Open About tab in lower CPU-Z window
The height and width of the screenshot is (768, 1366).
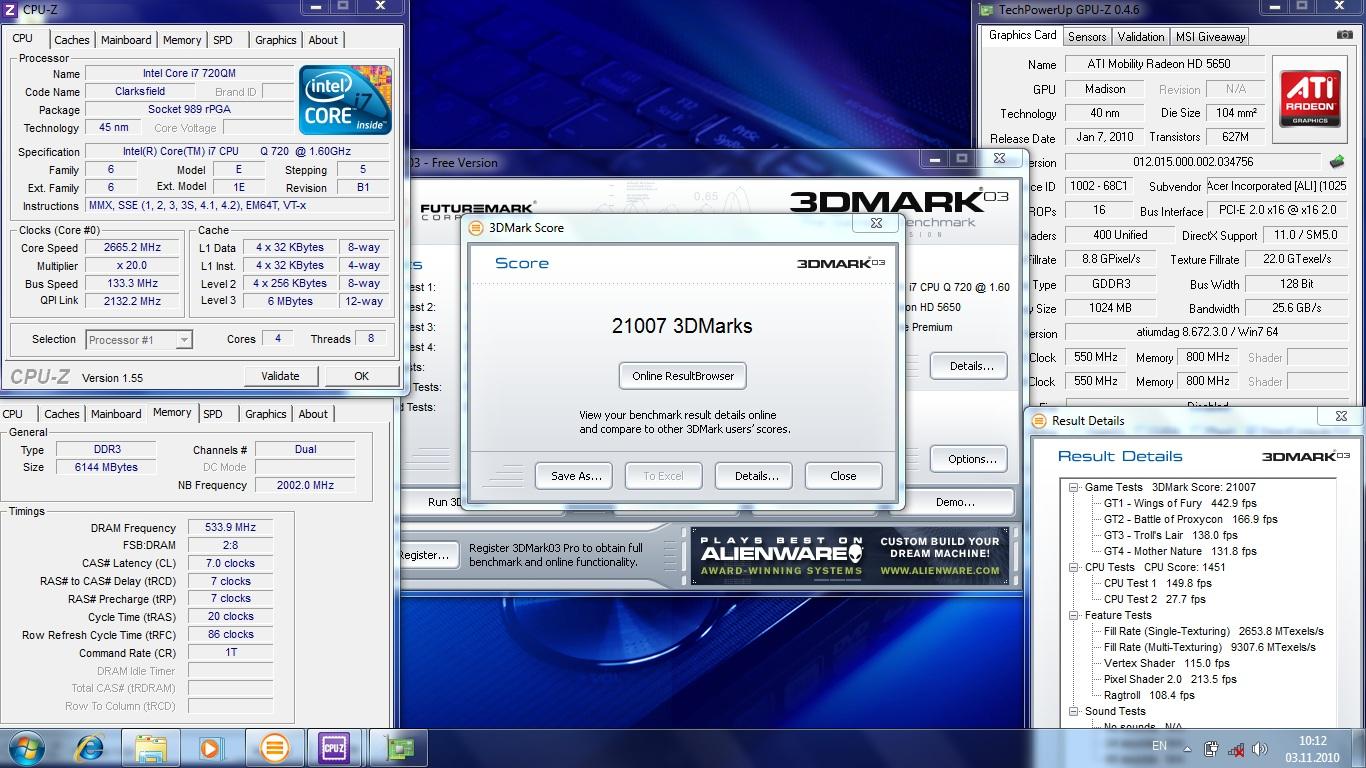point(313,414)
